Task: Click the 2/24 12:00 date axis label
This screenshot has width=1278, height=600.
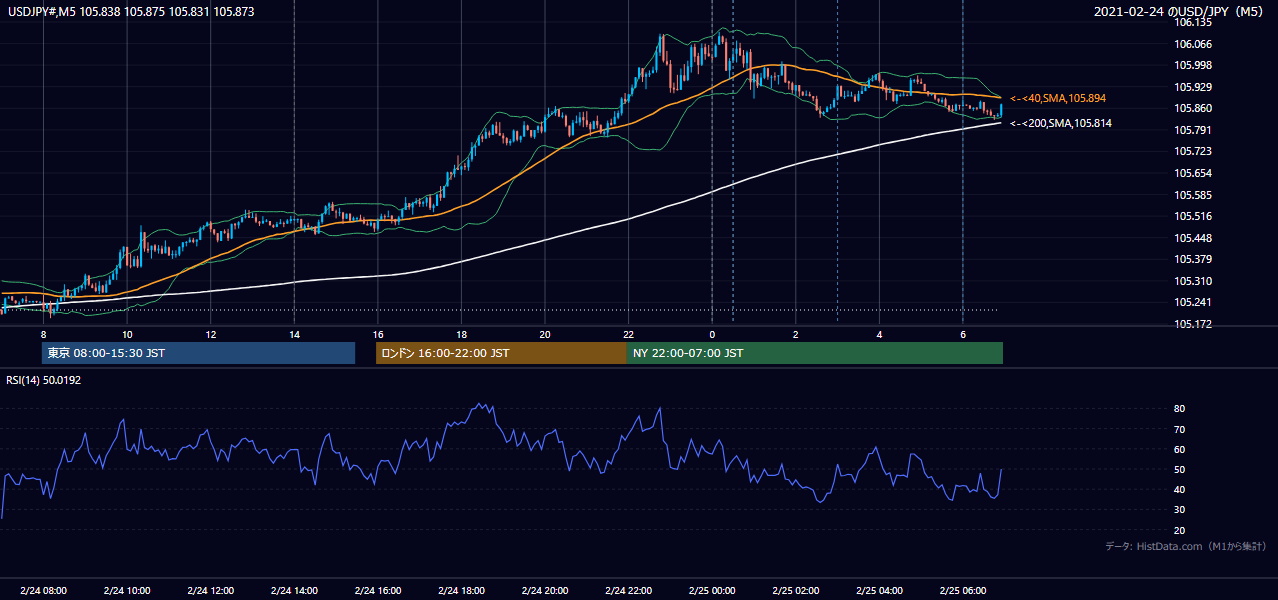Action: point(210,590)
